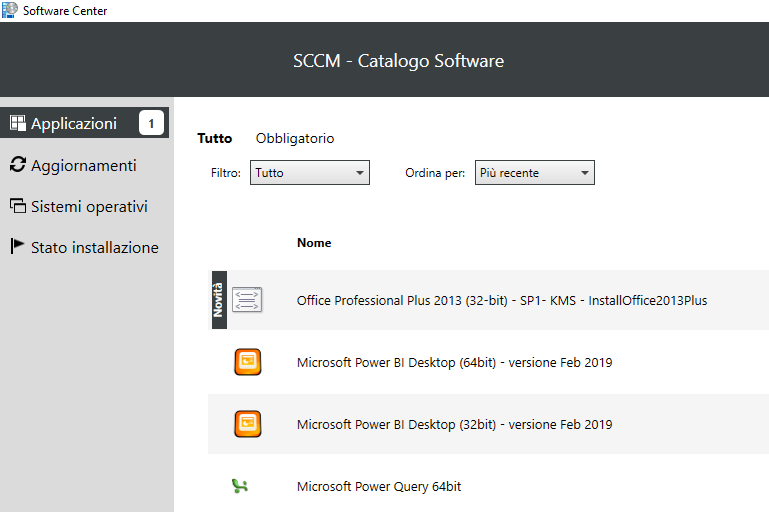Click the Office Professional Plus 2013 script icon

click(x=247, y=300)
